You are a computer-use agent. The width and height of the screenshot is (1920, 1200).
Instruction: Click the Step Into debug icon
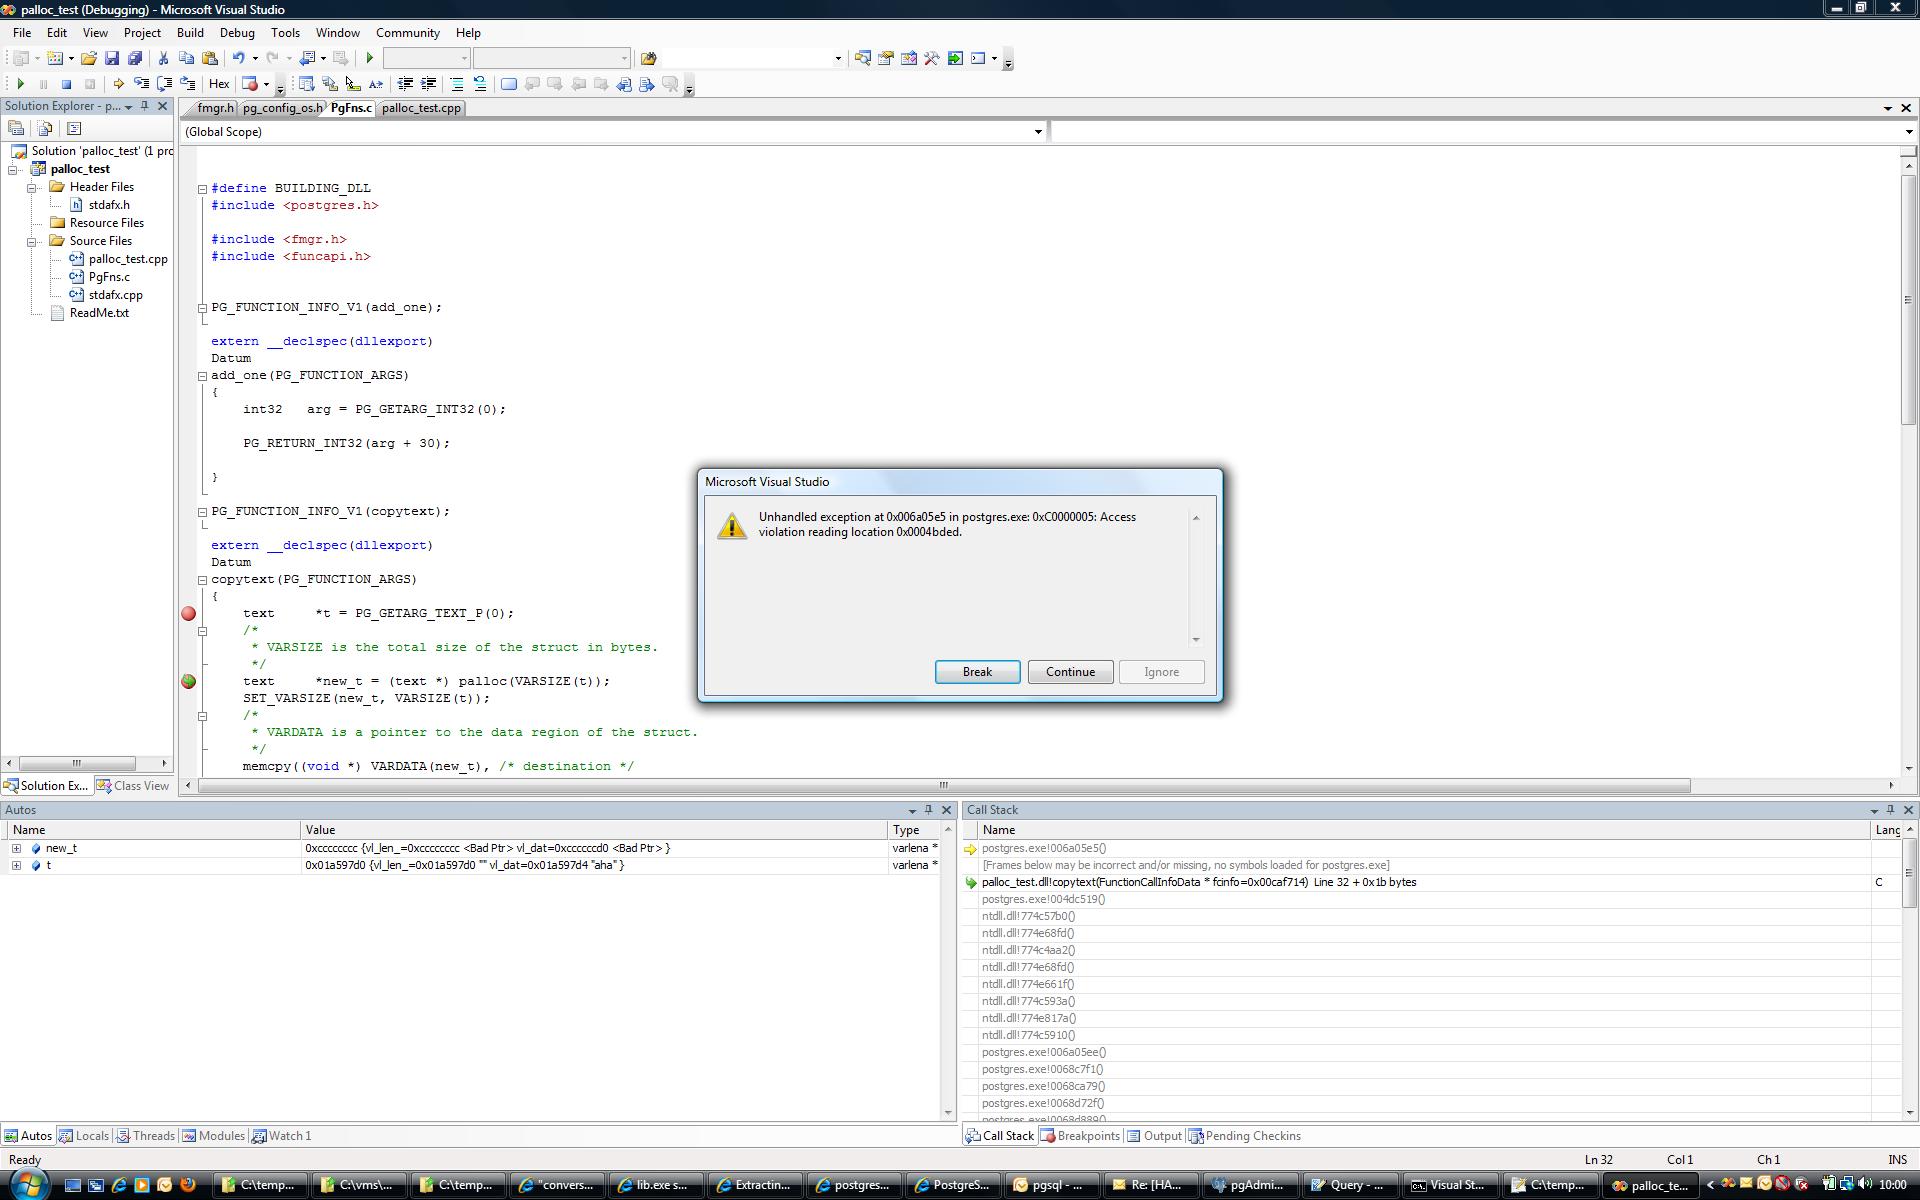tap(141, 85)
